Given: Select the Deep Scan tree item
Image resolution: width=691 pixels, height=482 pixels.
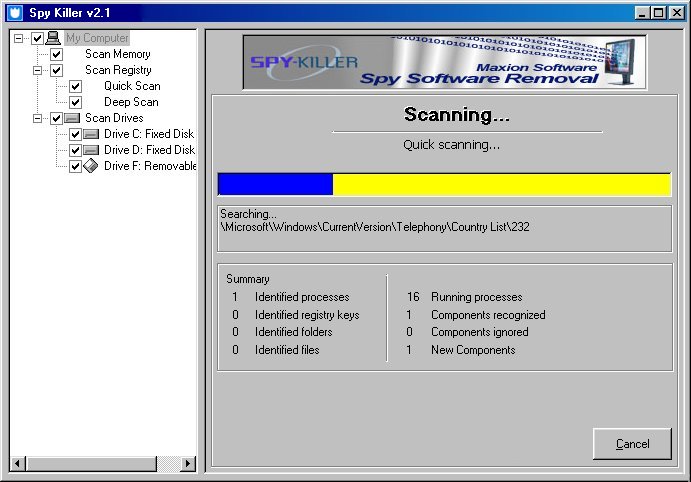Looking at the screenshot, I should pyautogui.click(x=131, y=102).
